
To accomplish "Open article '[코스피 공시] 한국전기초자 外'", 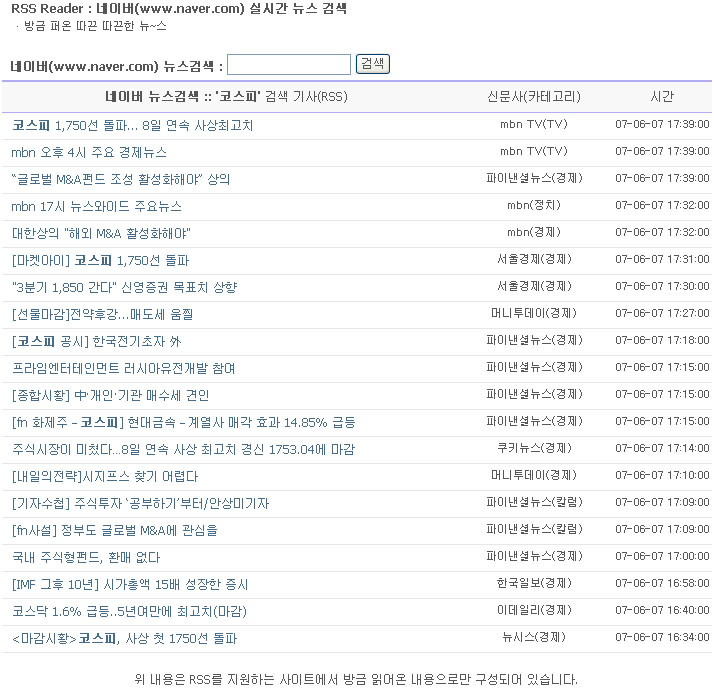I will pos(97,341).
